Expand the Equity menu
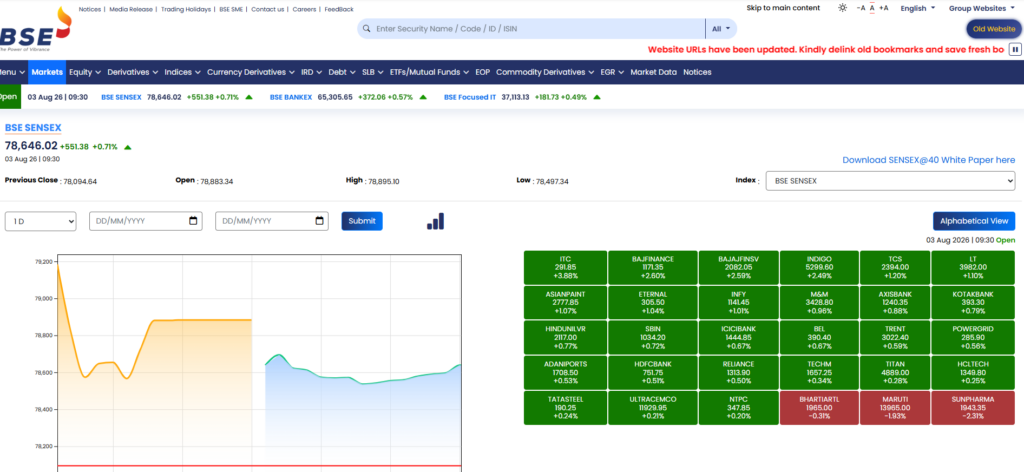The height and width of the screenshot is (472, 1024). (x=85, y=72)
